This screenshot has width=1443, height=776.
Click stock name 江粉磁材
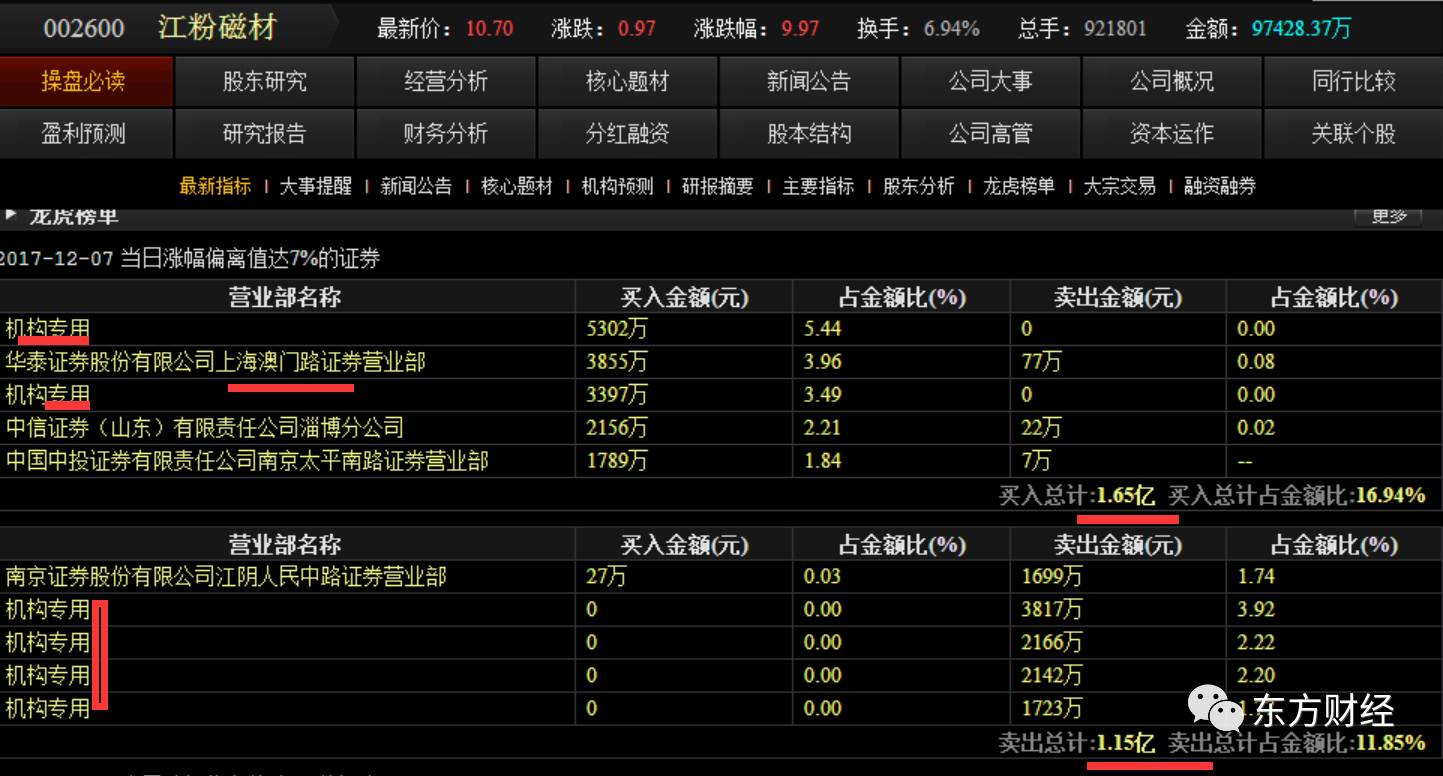tap(217, 27)
